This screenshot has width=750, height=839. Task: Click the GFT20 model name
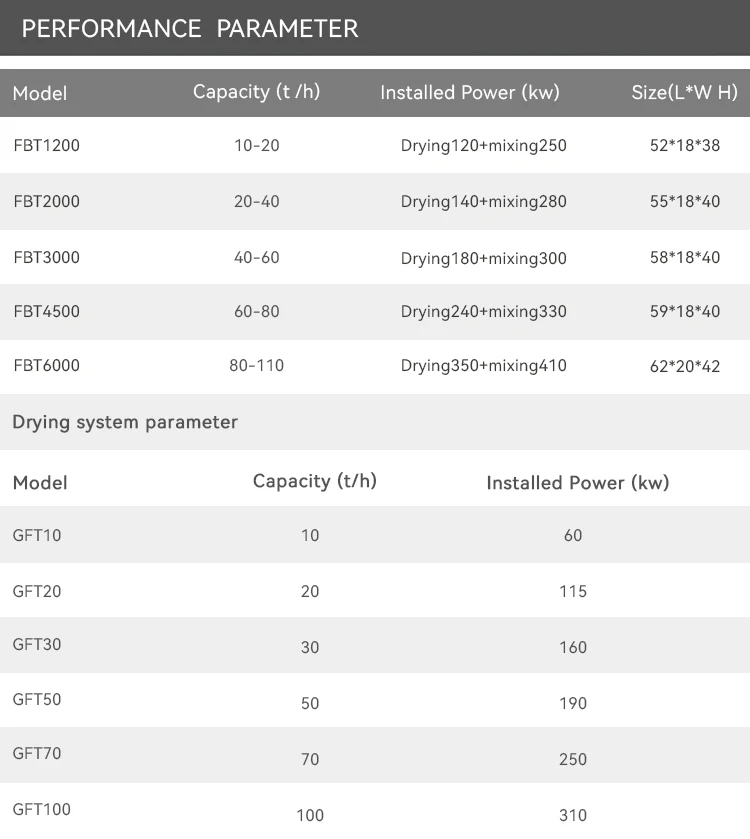tap(37, 591)
